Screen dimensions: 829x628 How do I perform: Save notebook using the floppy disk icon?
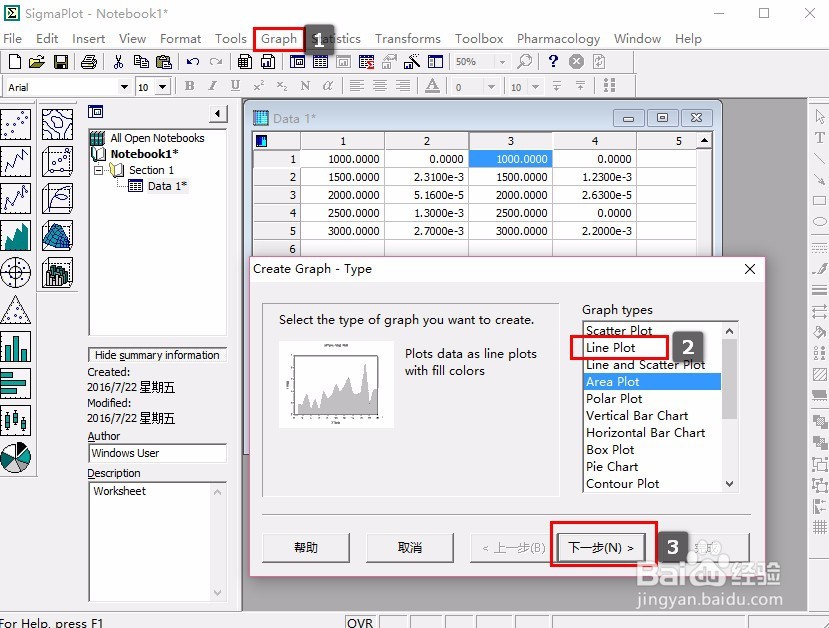(x=61, y=62)
